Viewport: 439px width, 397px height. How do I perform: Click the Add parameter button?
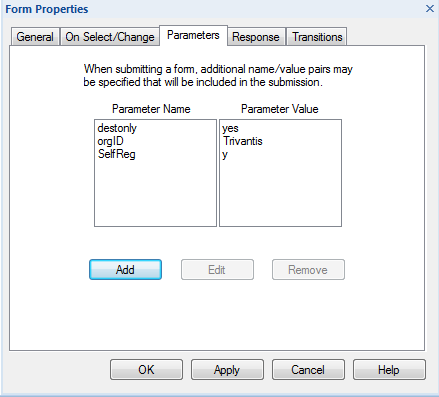[x=125, y=269]
